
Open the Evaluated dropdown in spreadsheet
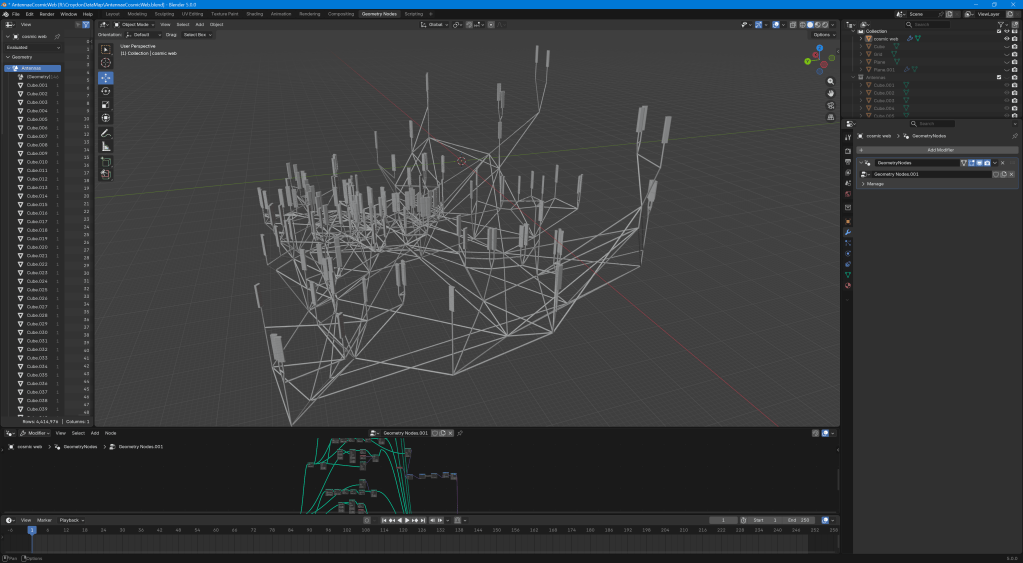click(x=33, y=48)
